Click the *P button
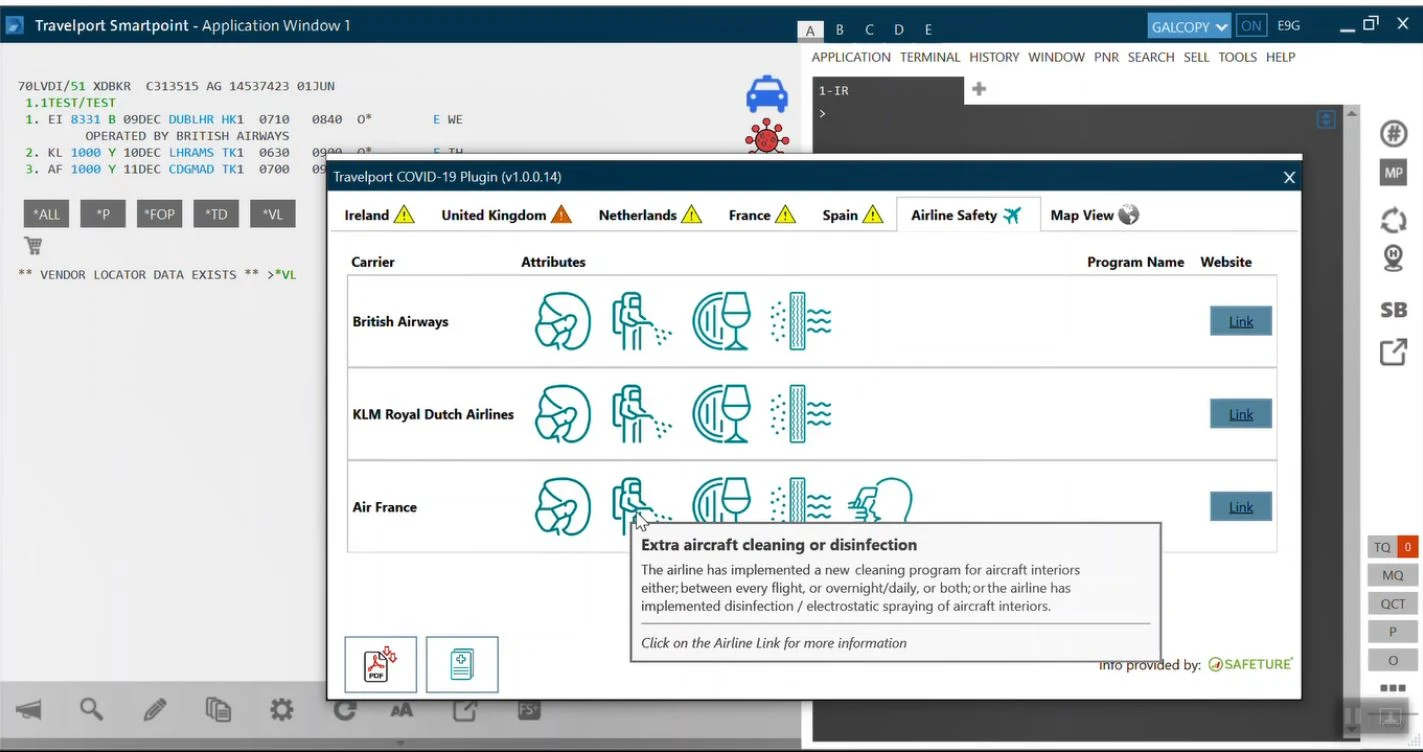The image size is (1423, 752). pos(103,214)
